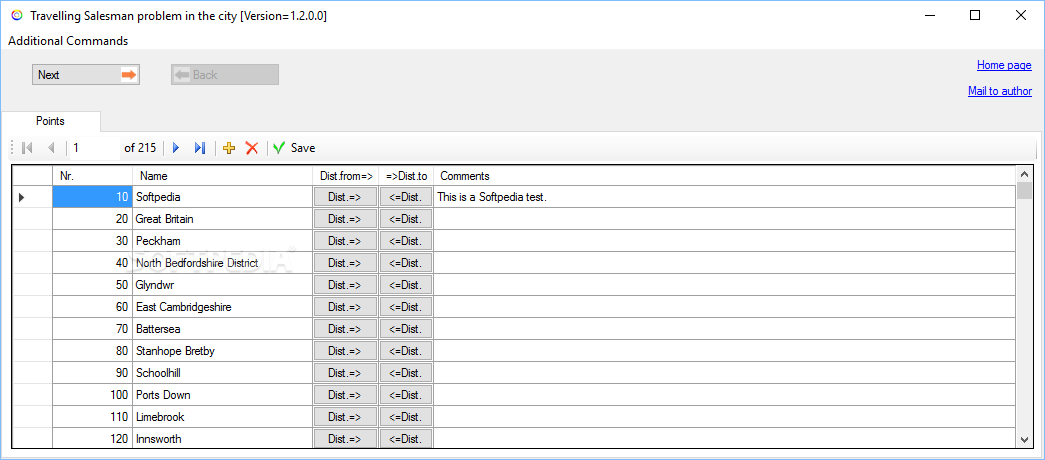Go to the first record
The image size is (1045, 460).
pos(27,148)
